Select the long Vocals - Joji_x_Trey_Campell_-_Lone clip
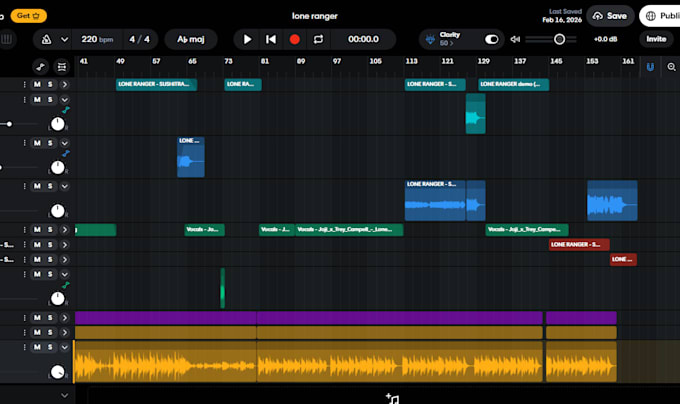680x404 pixels. (x=349, y=230)
